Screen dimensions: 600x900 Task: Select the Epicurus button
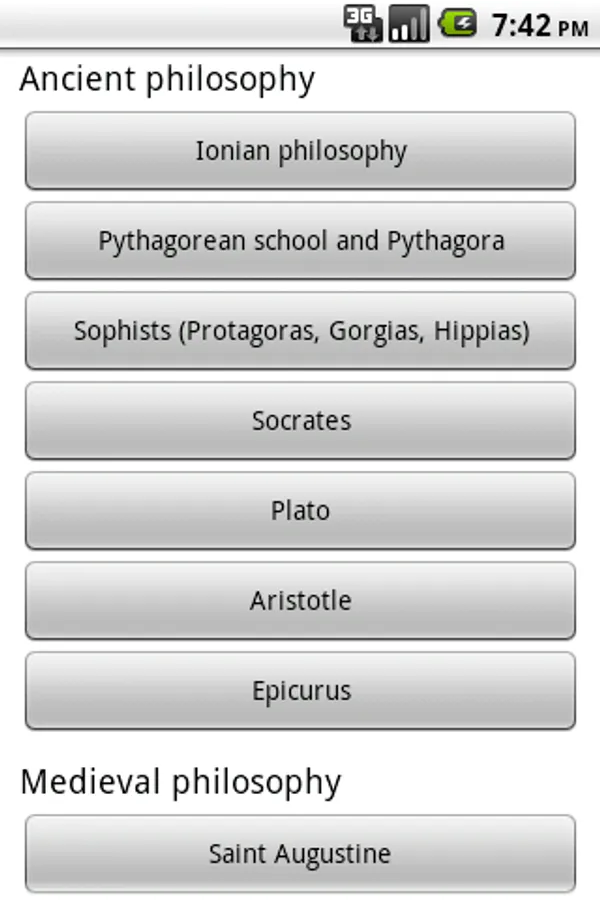(300, 691)
